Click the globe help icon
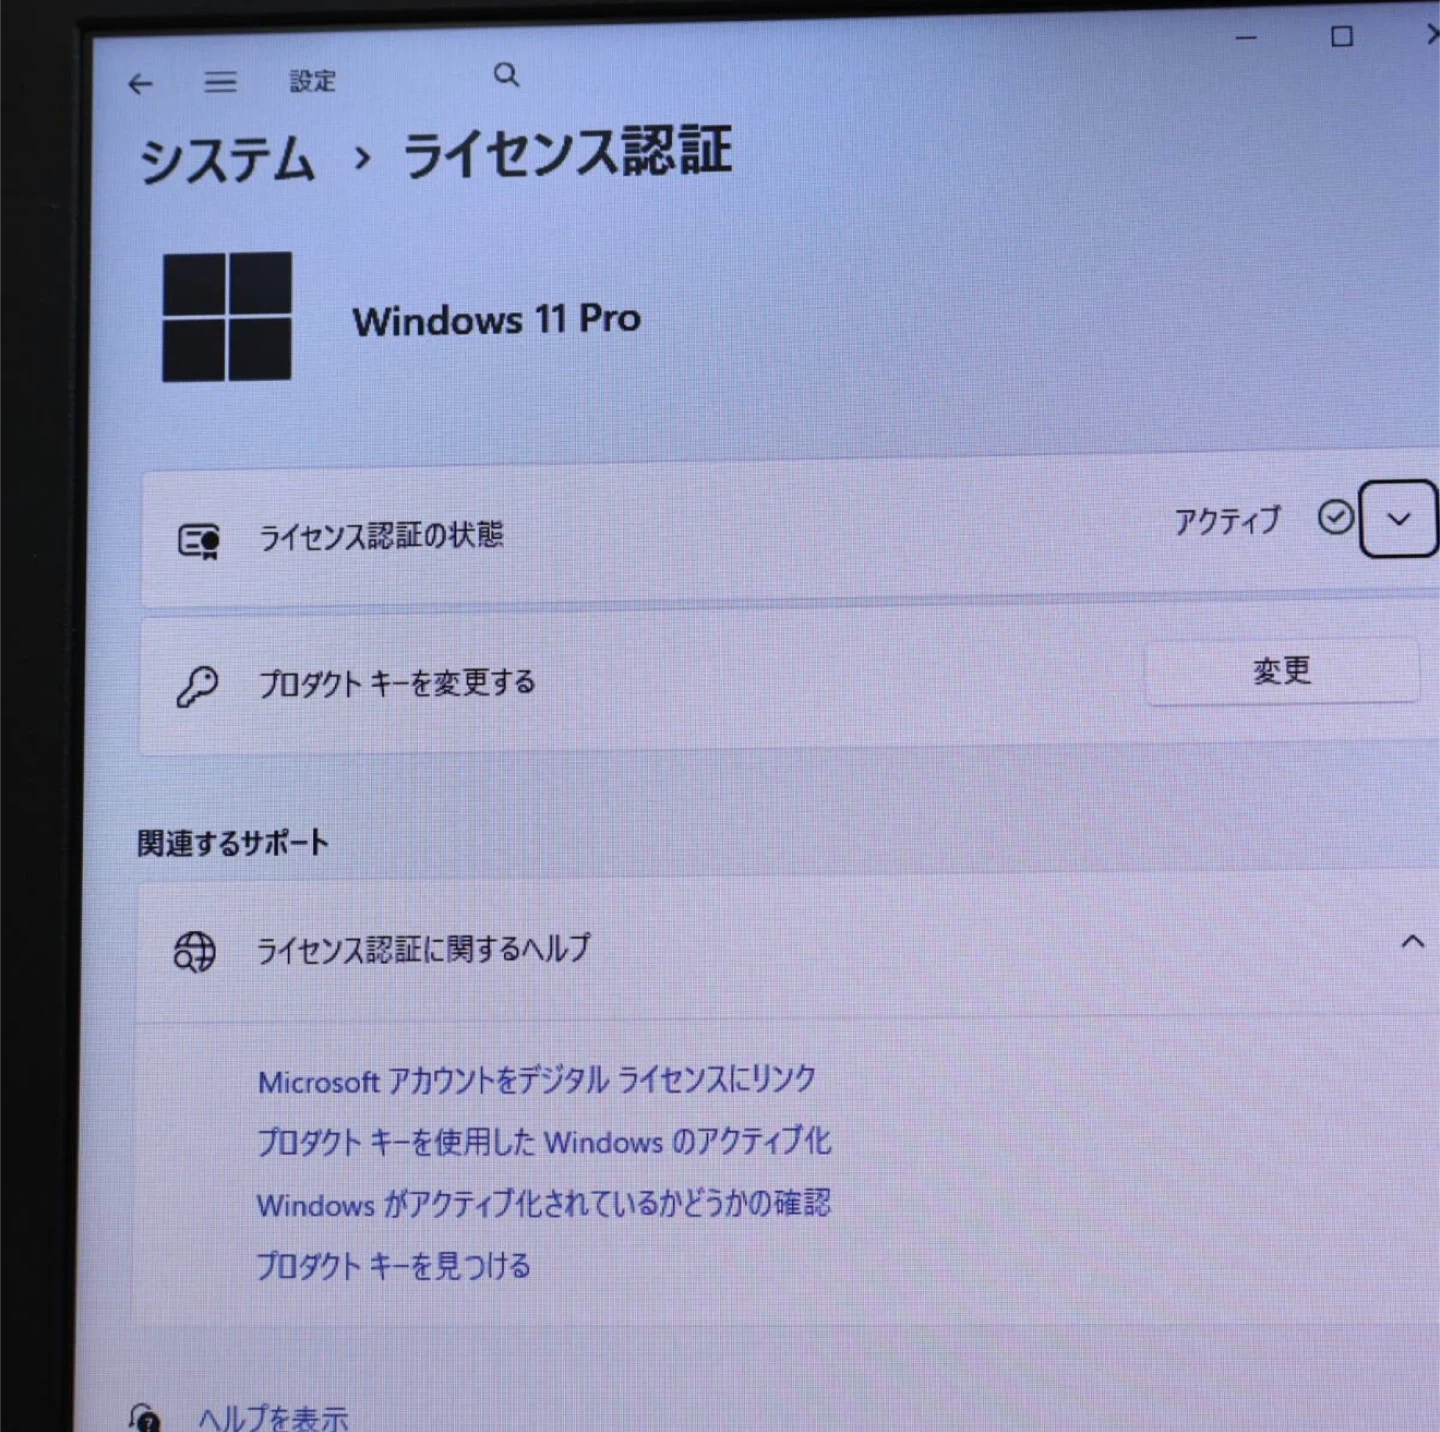This screenshot has height=1432, width=1440. pyautogui.click(x=194, y=951)
